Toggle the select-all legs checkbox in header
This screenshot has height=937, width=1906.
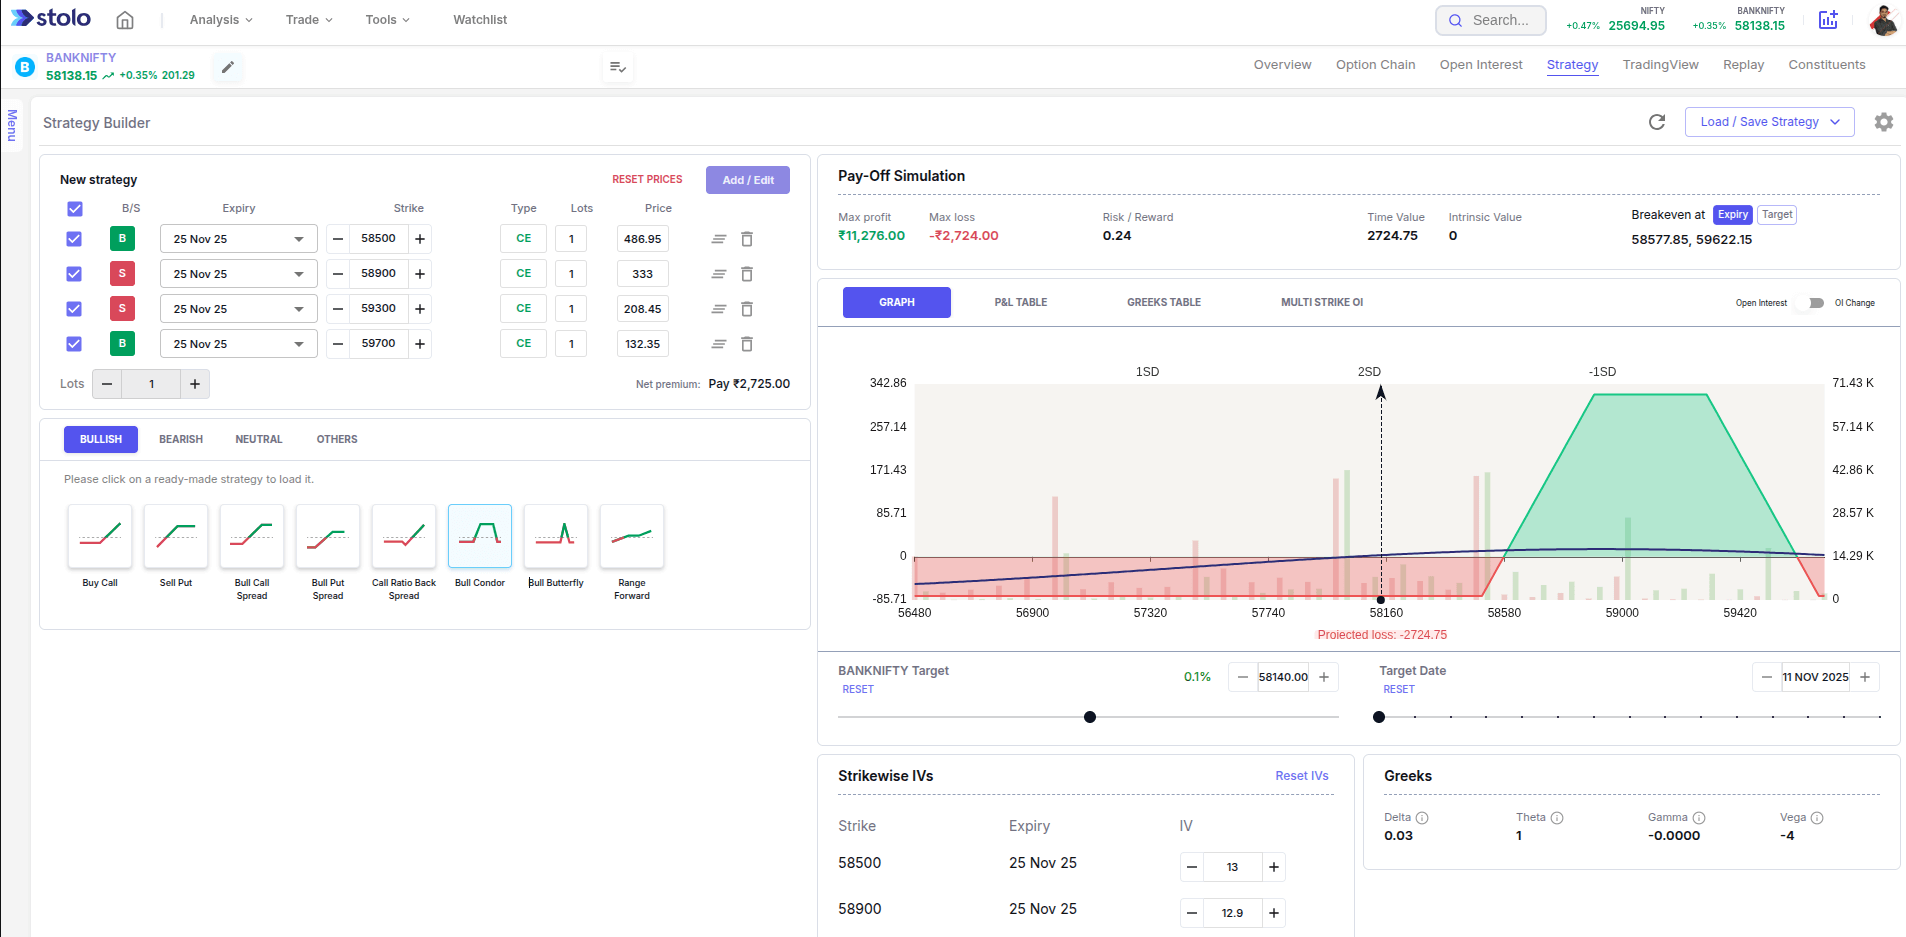[75, 209]
